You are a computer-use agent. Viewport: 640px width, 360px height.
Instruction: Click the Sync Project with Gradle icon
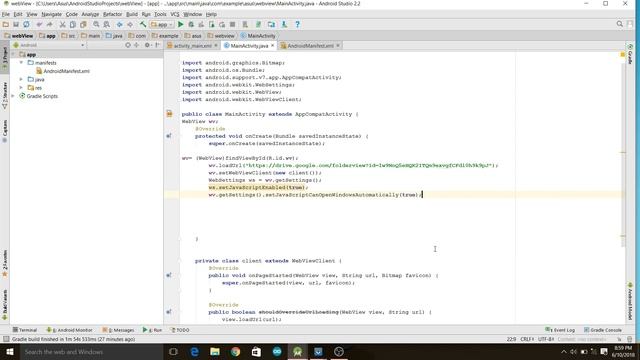coord(258,24)
